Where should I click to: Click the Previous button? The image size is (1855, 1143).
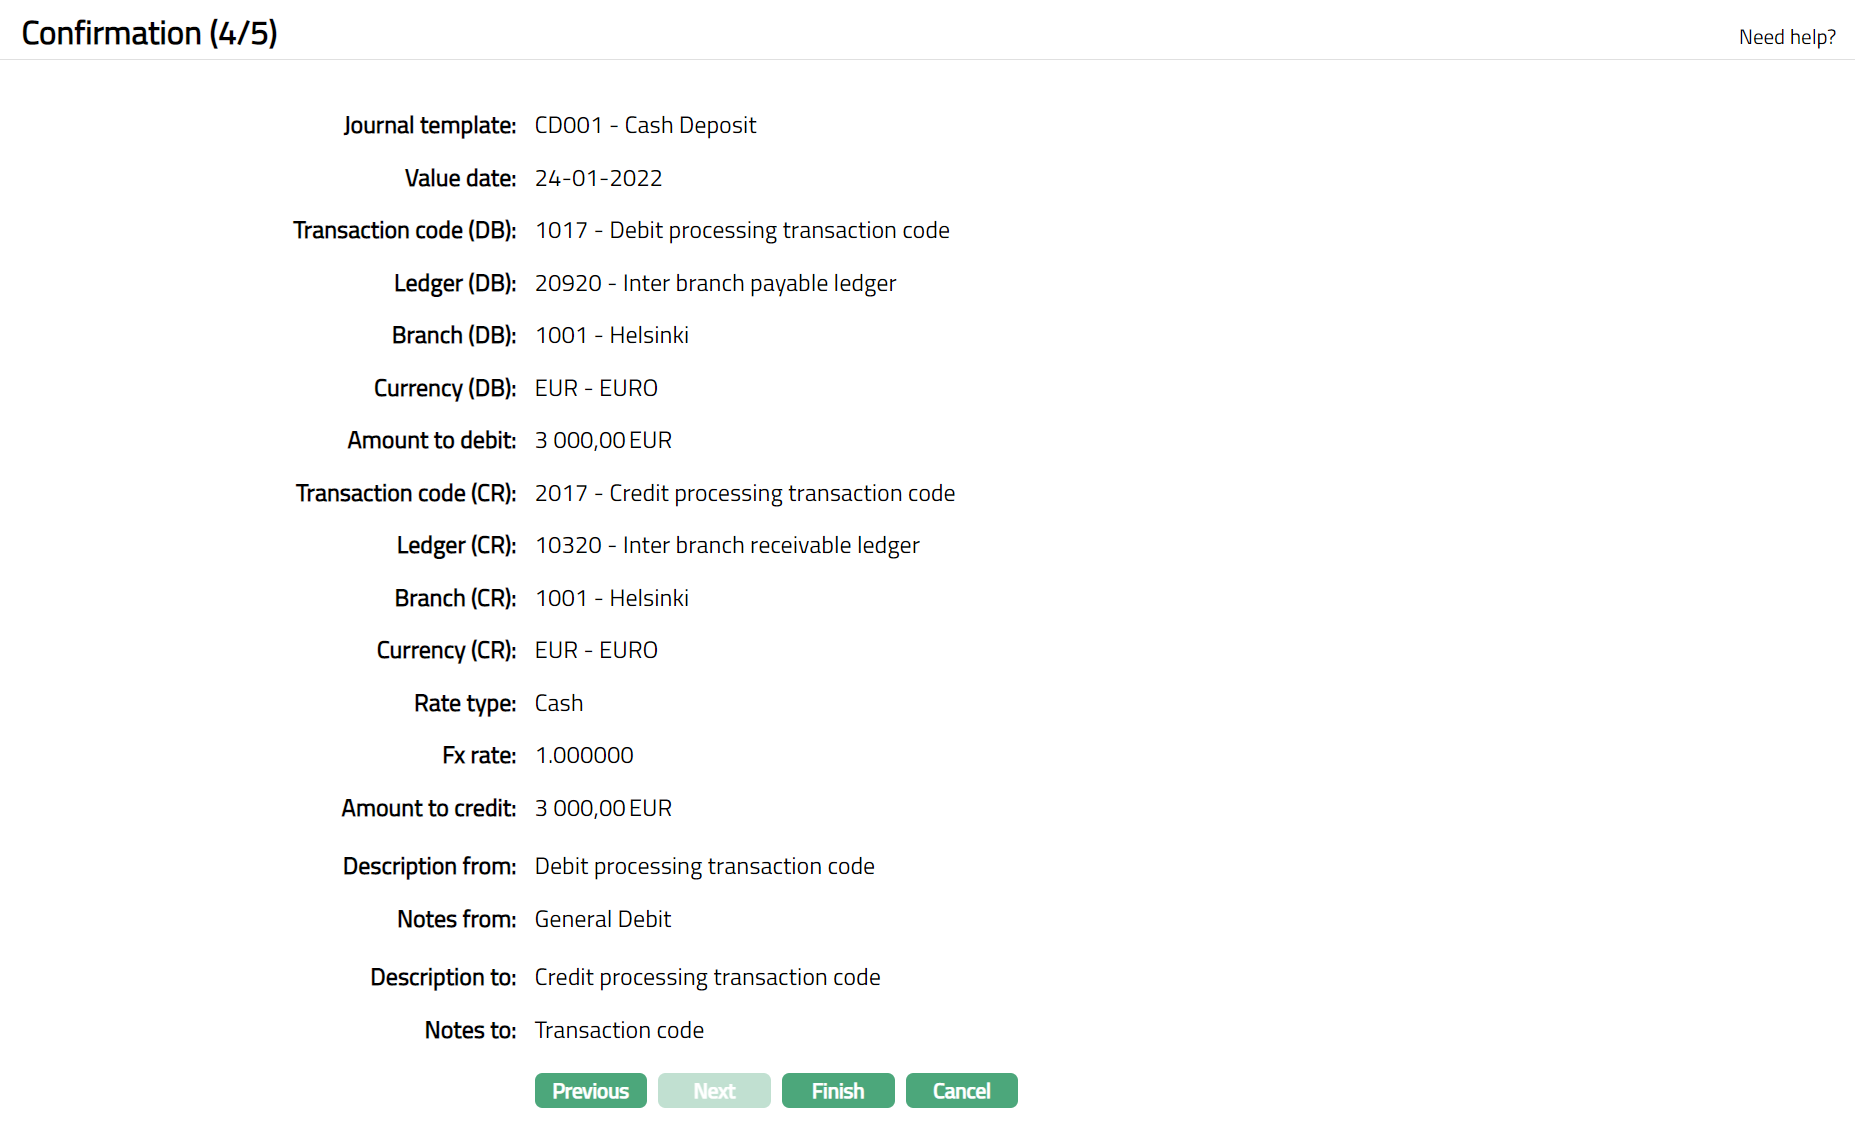(590, 1091)
